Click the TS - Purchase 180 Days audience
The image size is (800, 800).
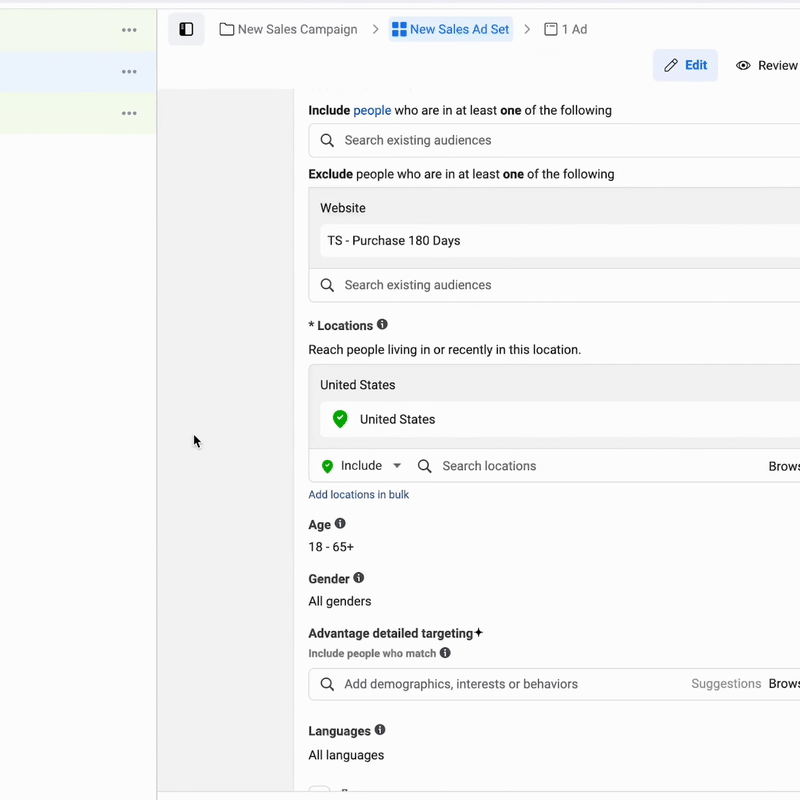[394, 241]
